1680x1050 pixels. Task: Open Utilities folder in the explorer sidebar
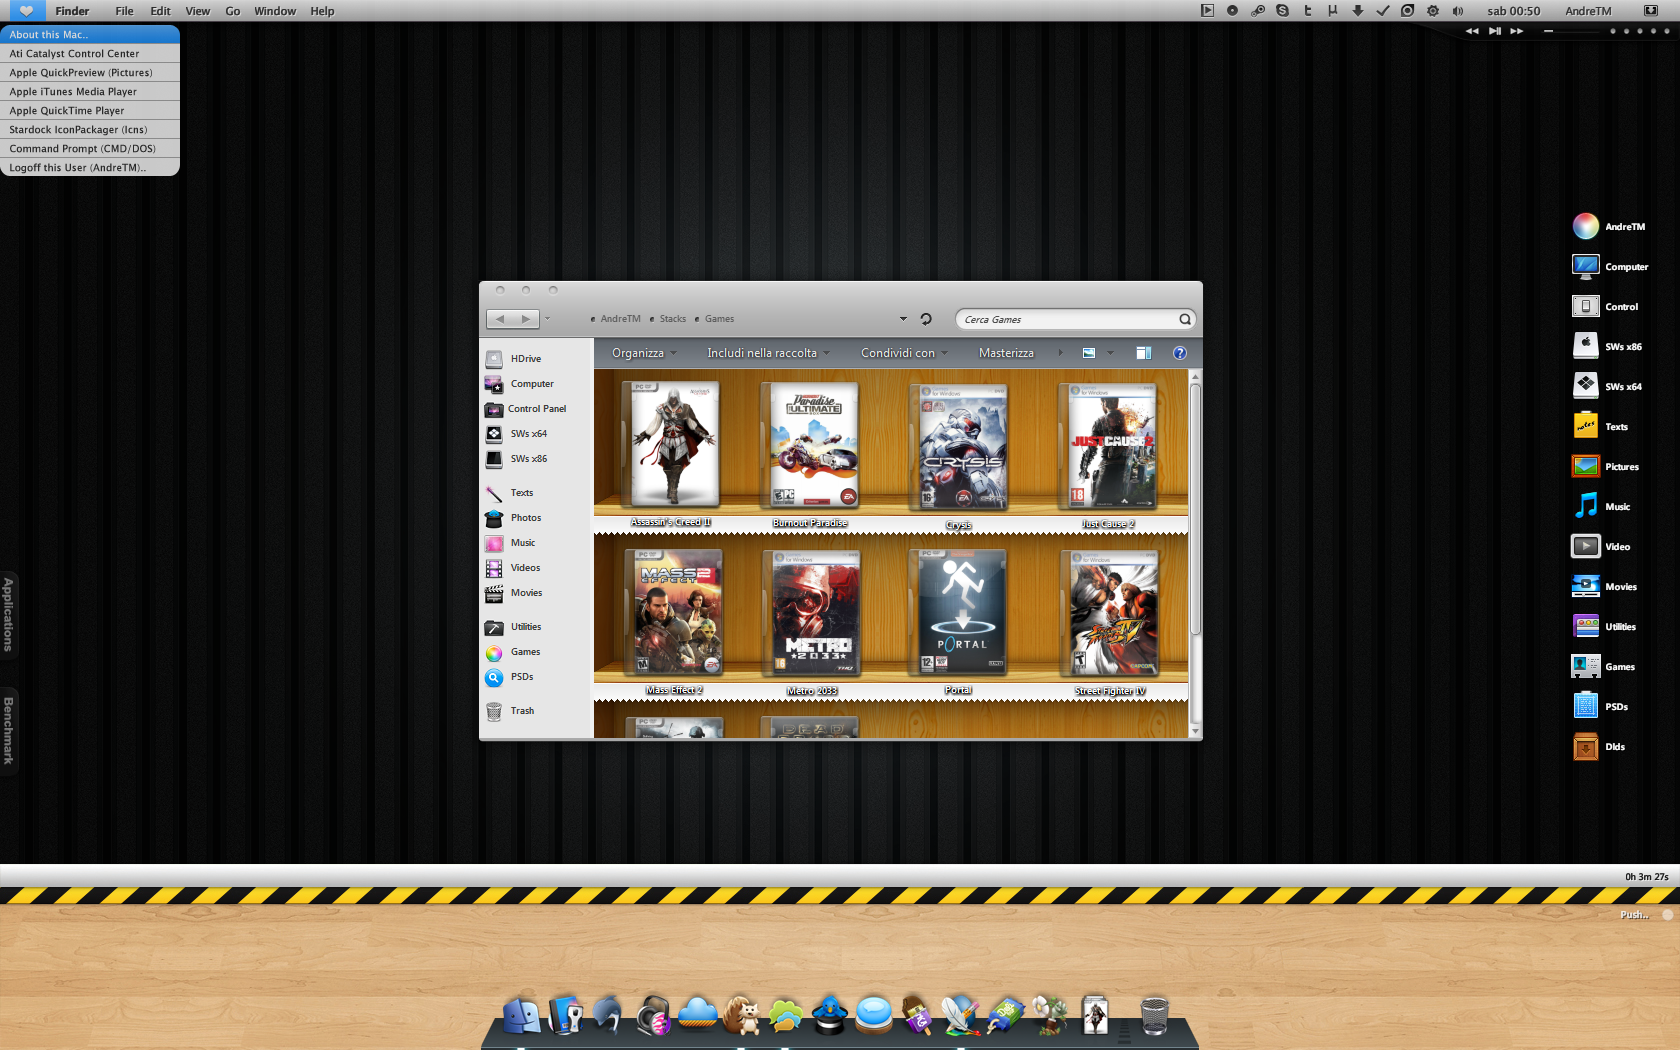(x=513, y=627)
